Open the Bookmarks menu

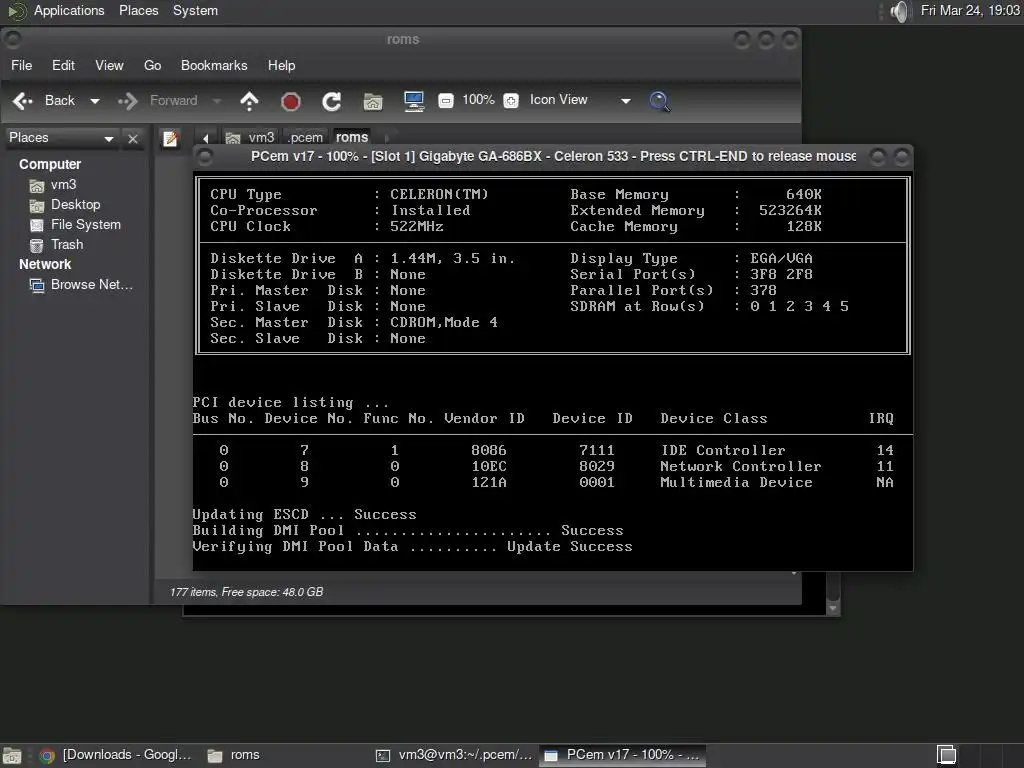pyautogui.click(x=214, y=65)
